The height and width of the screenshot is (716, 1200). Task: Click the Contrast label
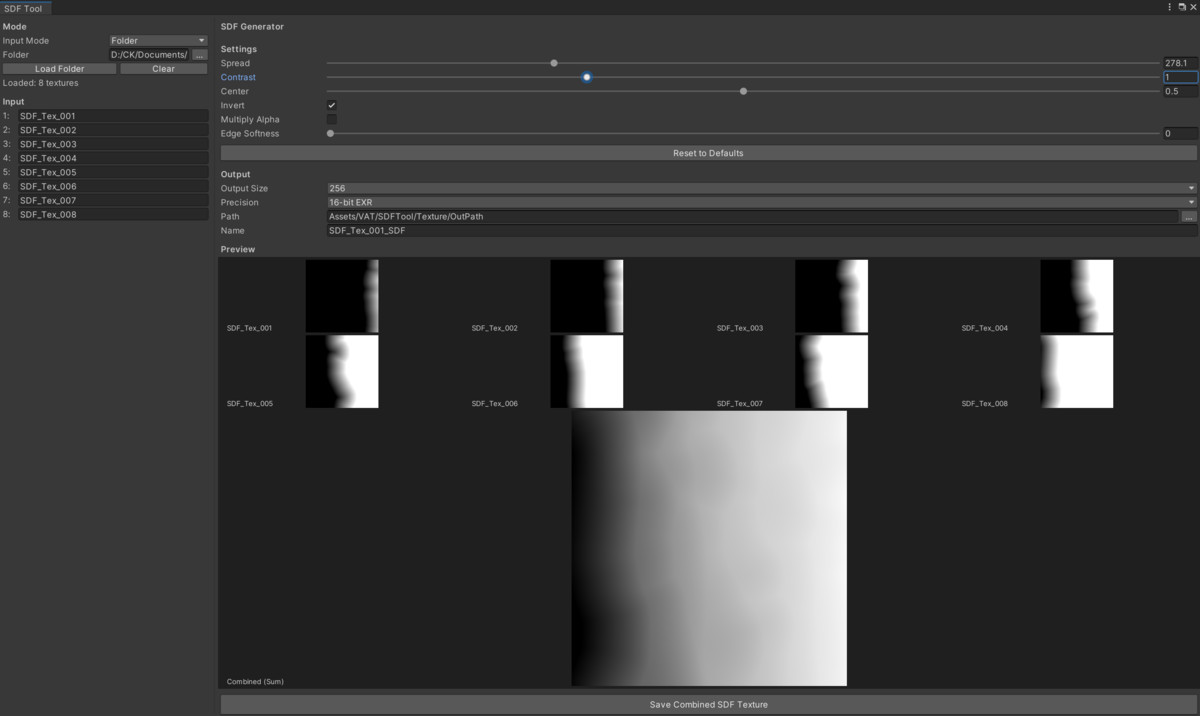coord(238,77)
